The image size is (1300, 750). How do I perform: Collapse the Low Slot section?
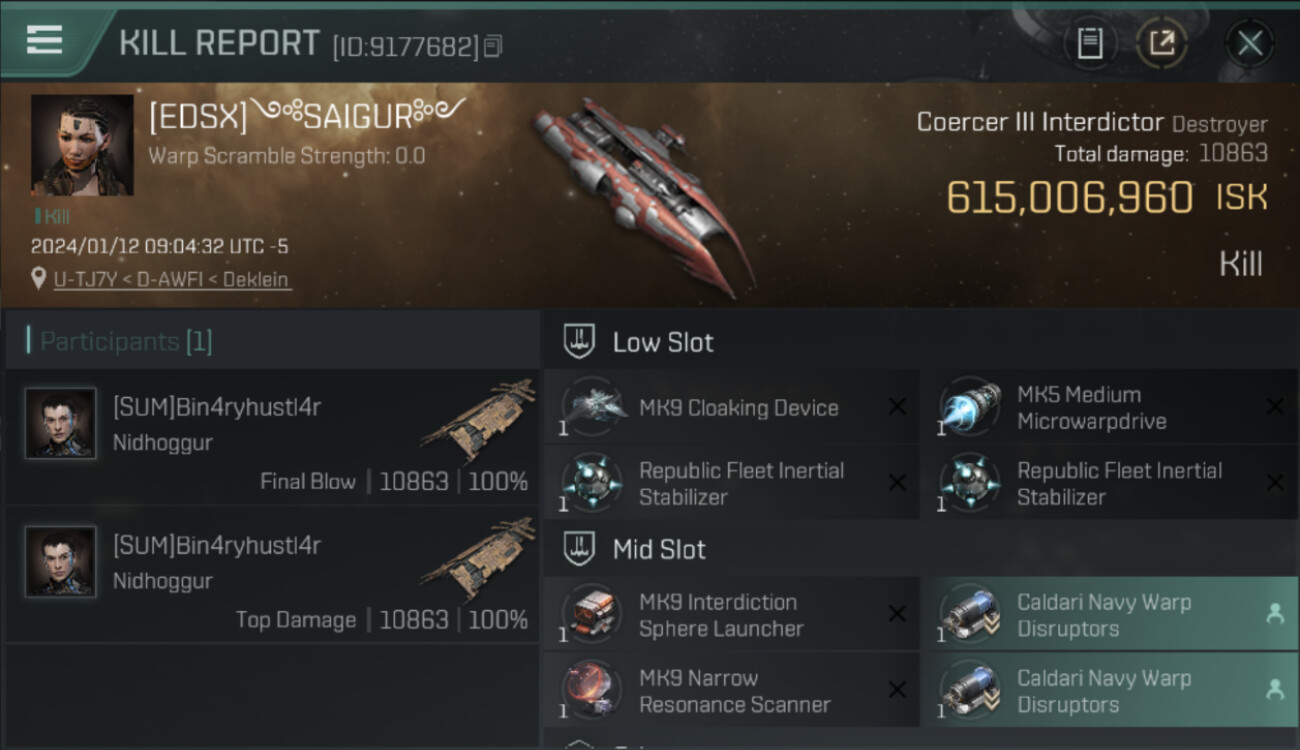(x=581, y=342)
